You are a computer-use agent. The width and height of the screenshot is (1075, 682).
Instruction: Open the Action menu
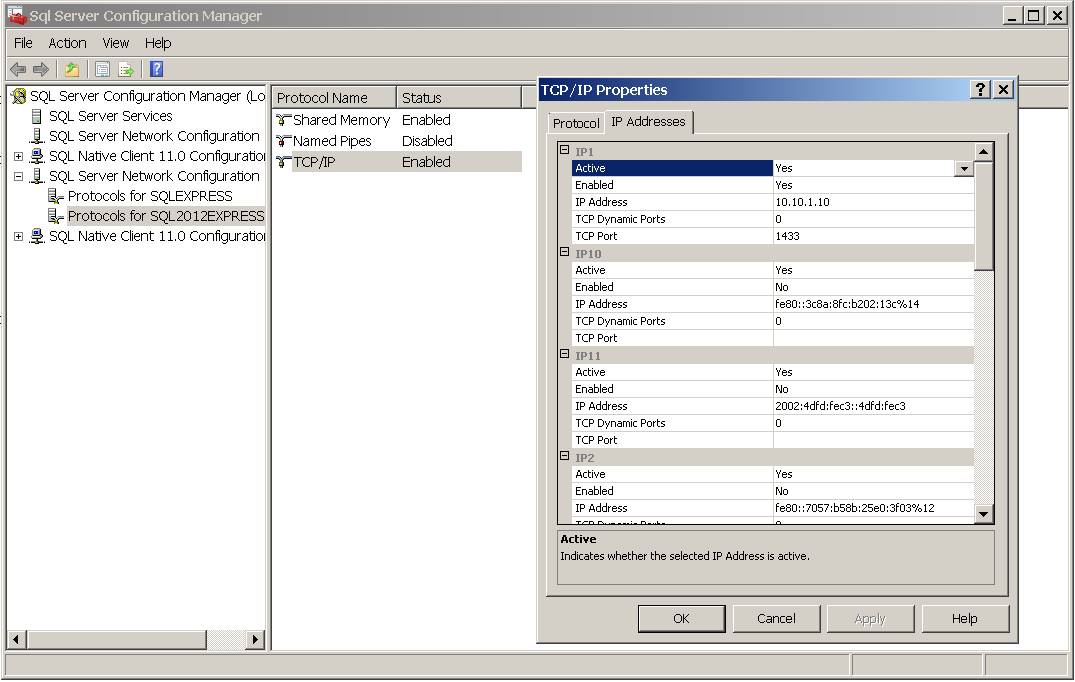point(67,43)
